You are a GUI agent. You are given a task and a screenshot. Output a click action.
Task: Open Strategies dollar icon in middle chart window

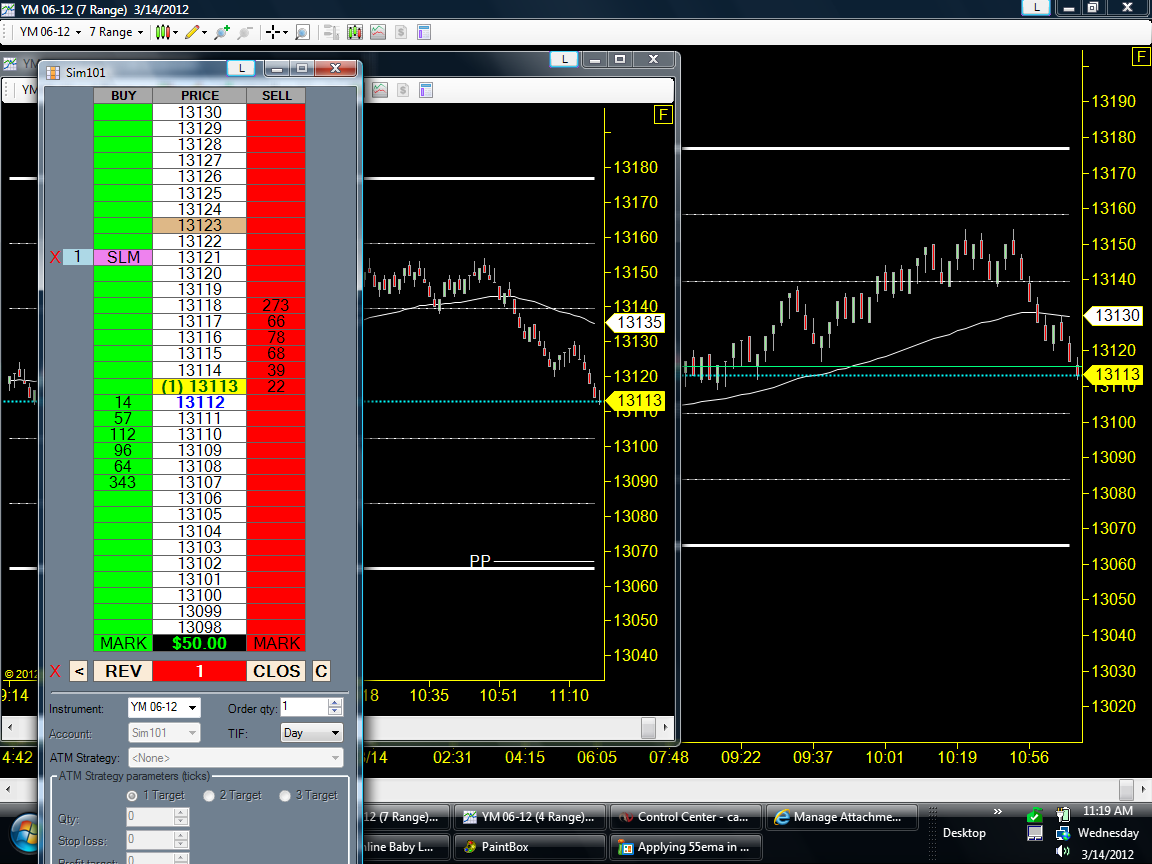[x=403, y=90]
